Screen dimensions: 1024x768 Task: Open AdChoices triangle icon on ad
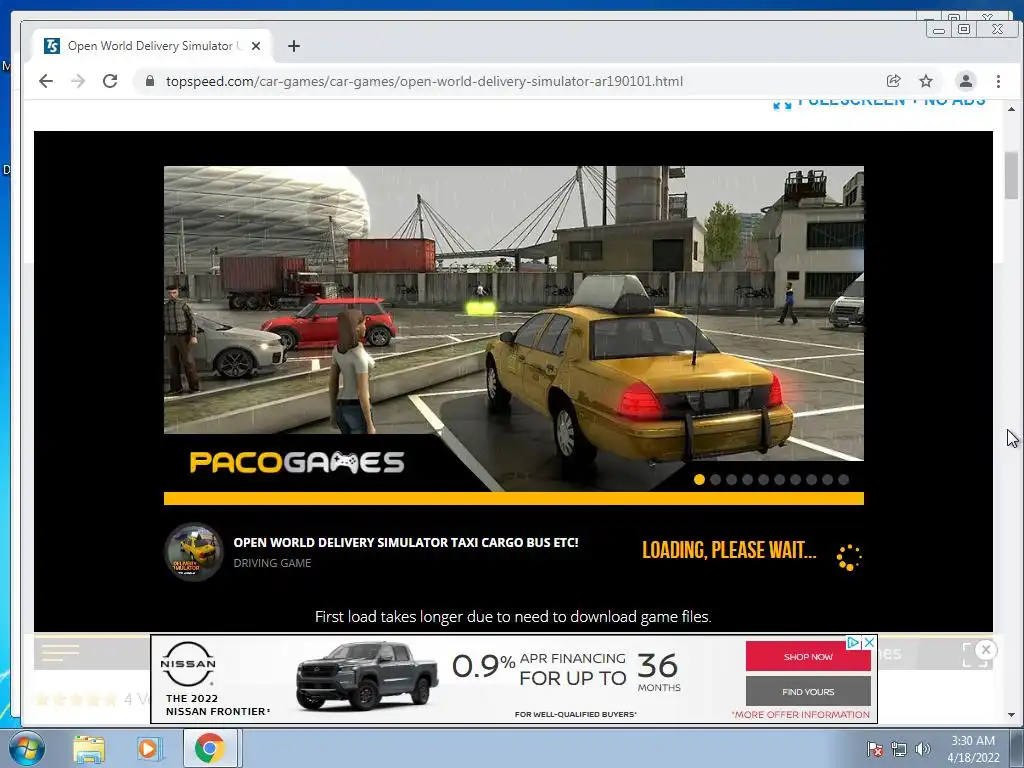854,643
